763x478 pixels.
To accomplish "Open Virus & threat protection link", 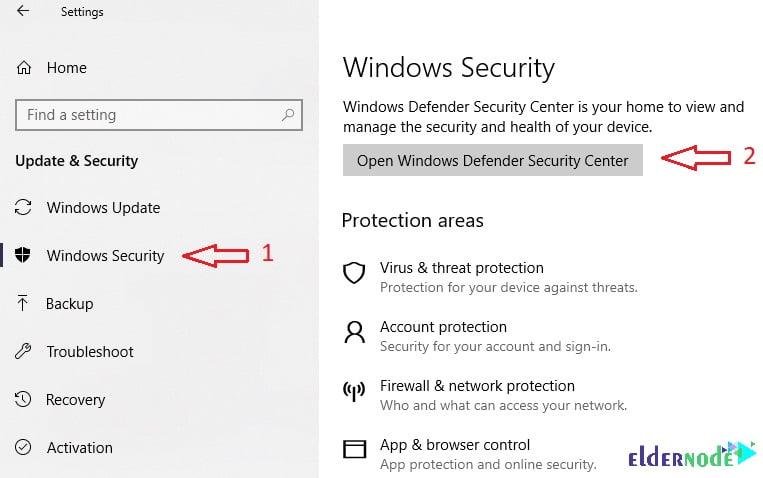I will pos(461,268).
